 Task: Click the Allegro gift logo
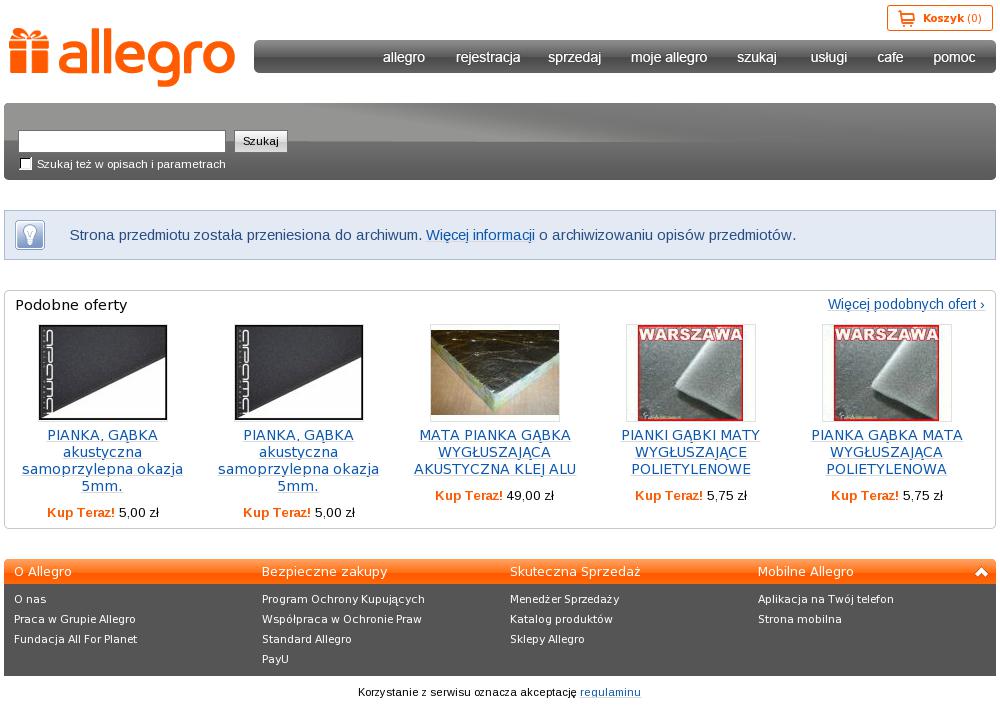(x=122, y=56)
